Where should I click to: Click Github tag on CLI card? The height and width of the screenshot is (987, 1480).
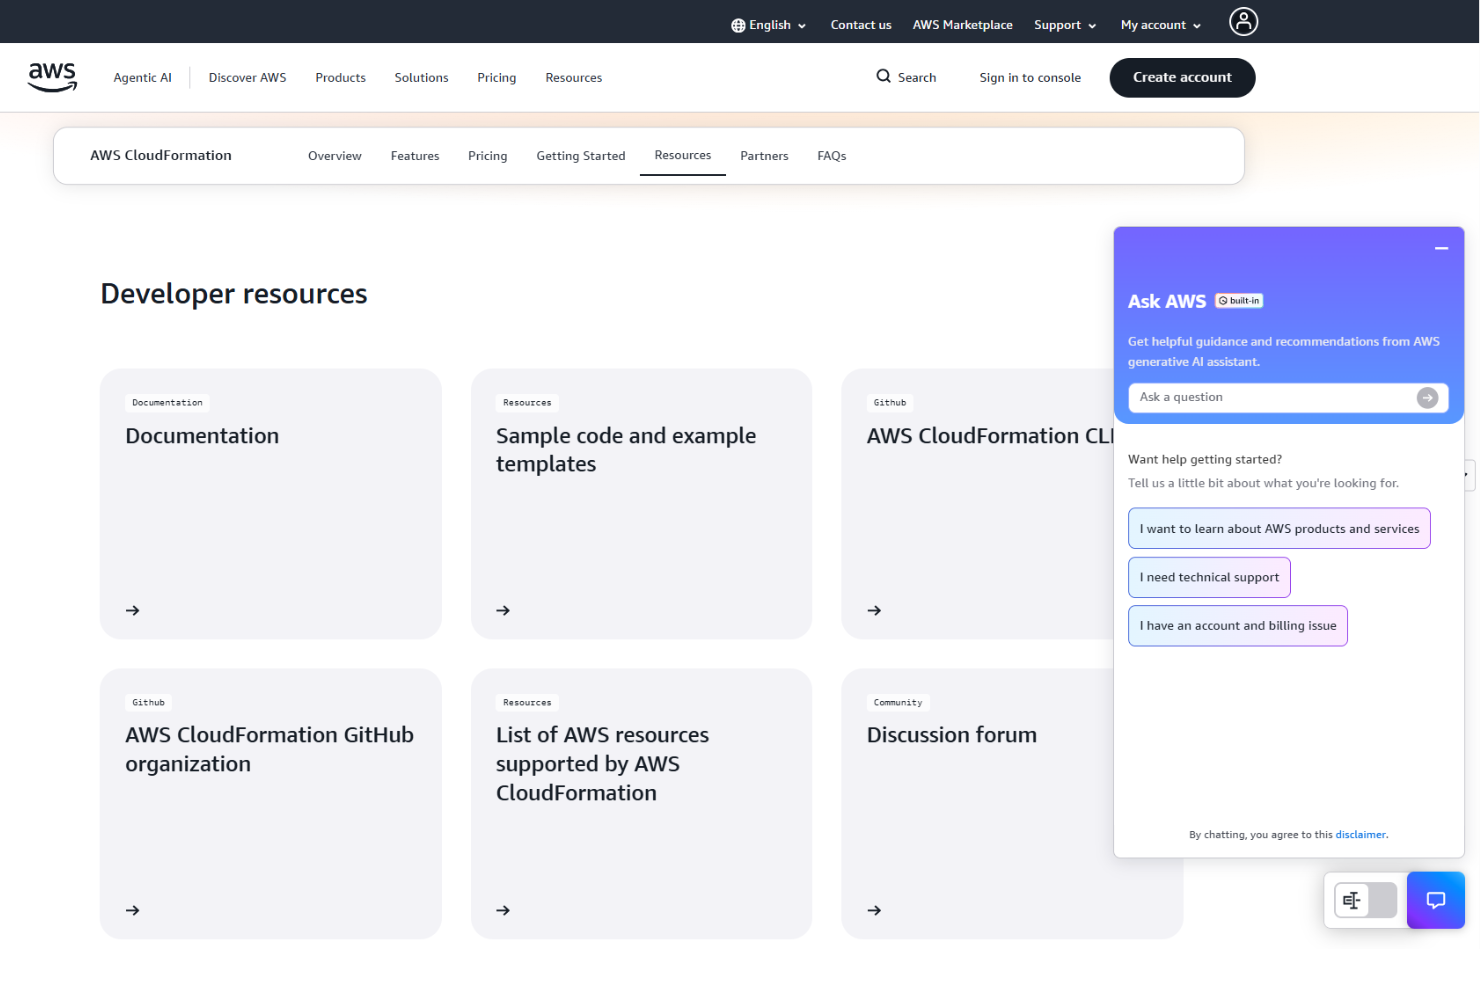890,403
